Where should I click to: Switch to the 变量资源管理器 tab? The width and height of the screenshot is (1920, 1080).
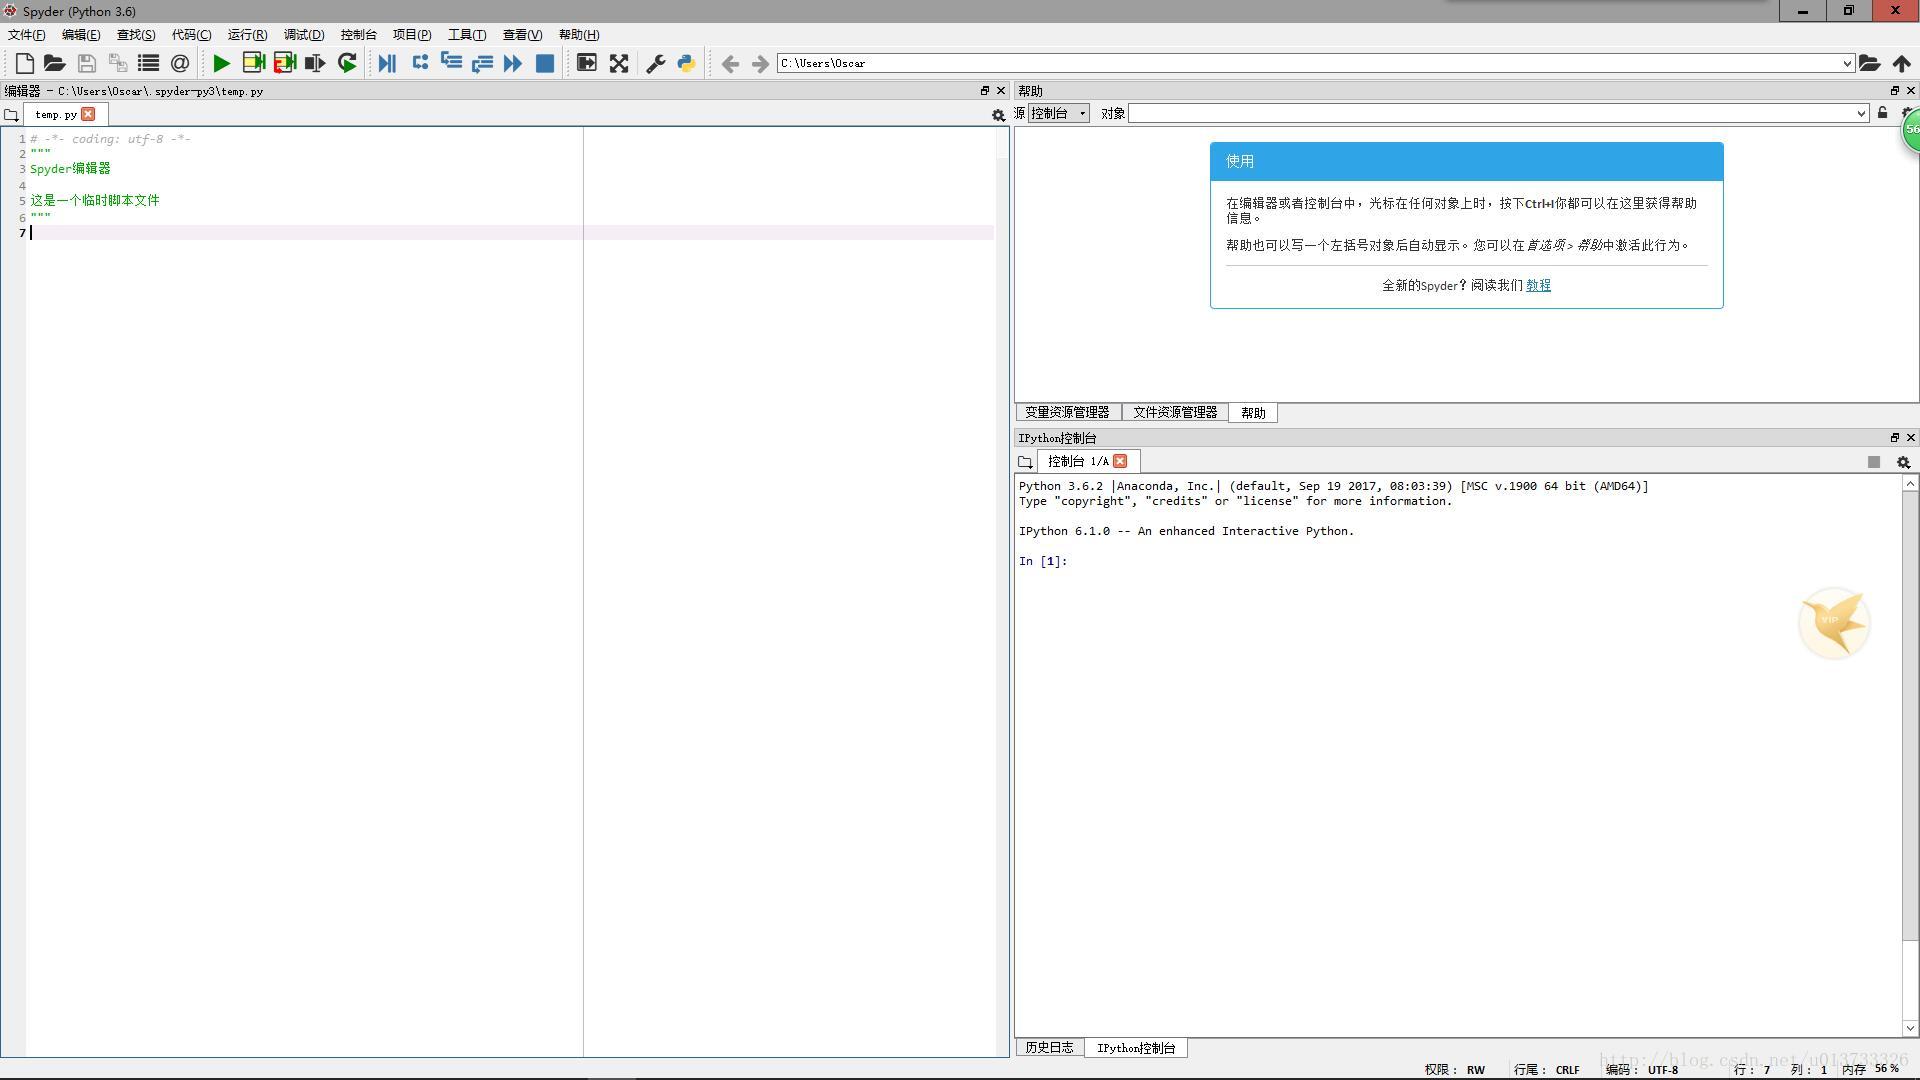click(1067, 412)
